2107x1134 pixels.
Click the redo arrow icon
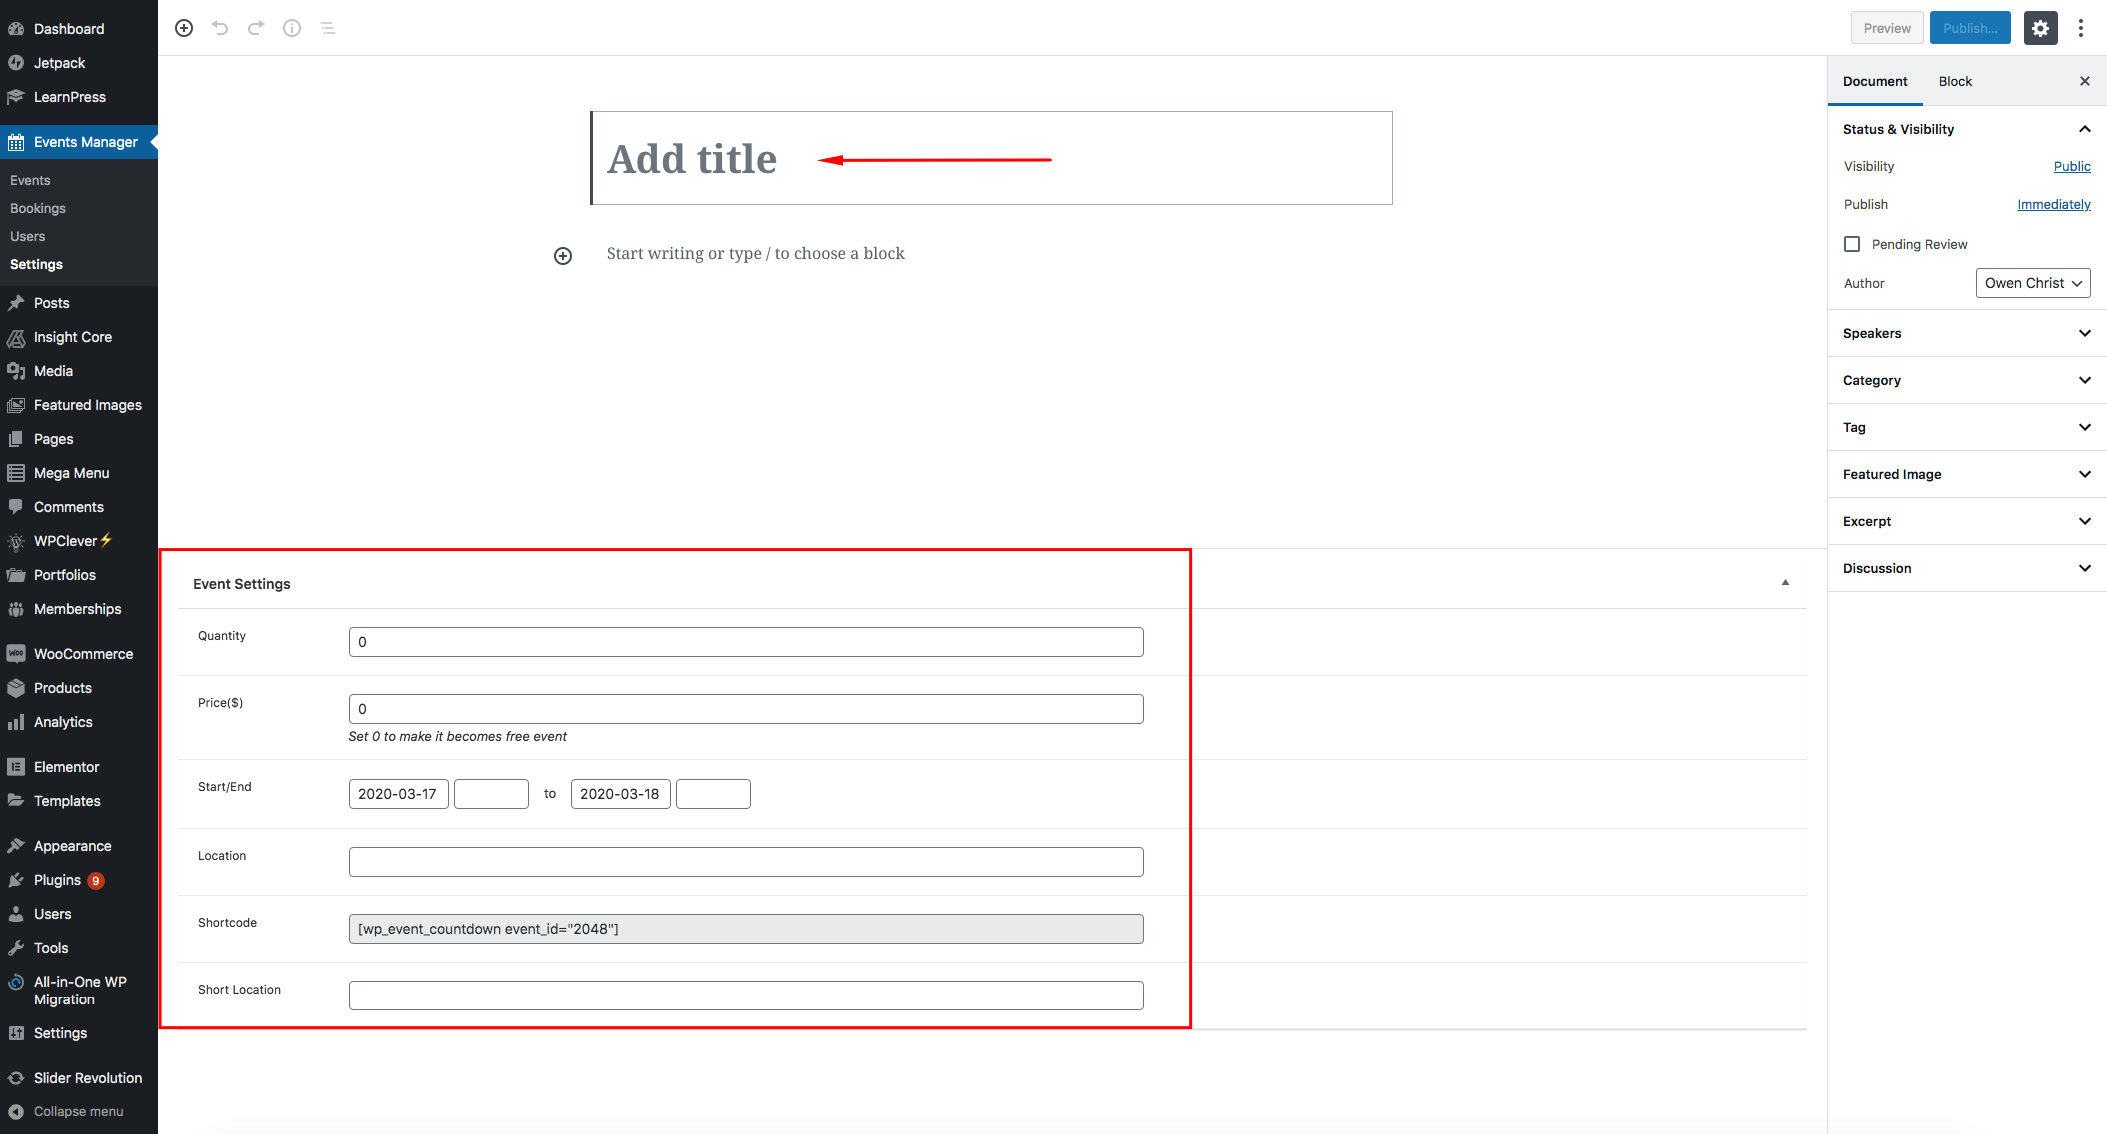[x=256, y=28]
